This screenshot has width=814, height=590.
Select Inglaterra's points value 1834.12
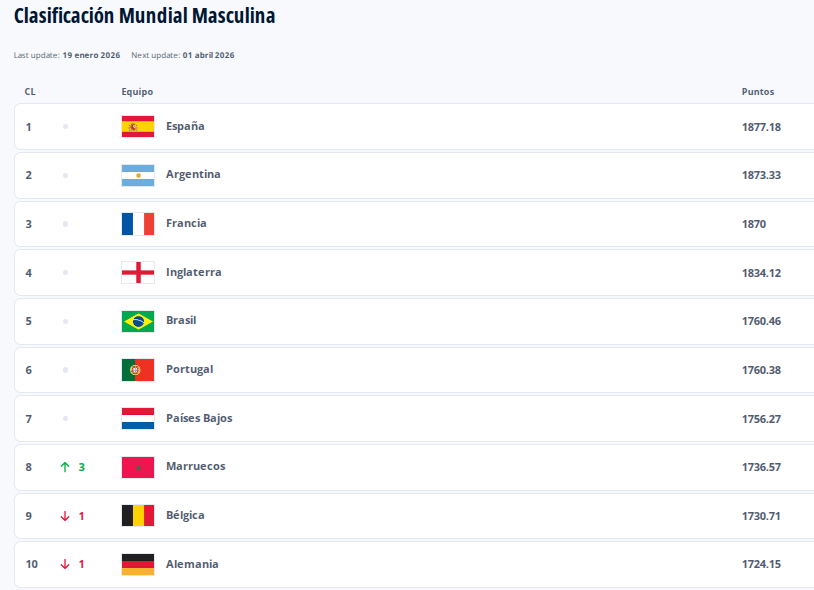pos(761,273)
